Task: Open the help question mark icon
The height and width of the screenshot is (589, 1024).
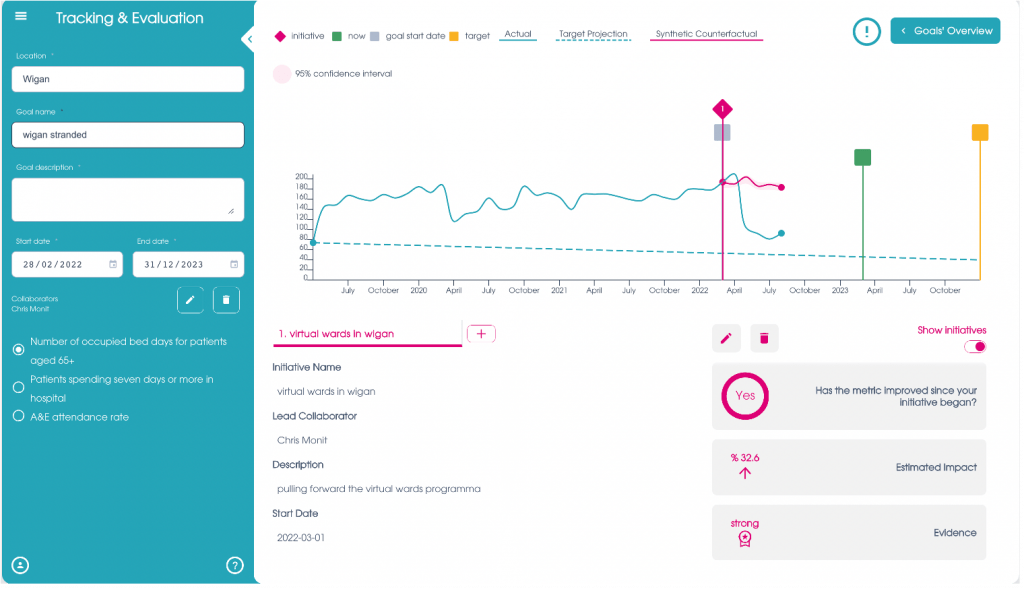Action: click(235, 565)
